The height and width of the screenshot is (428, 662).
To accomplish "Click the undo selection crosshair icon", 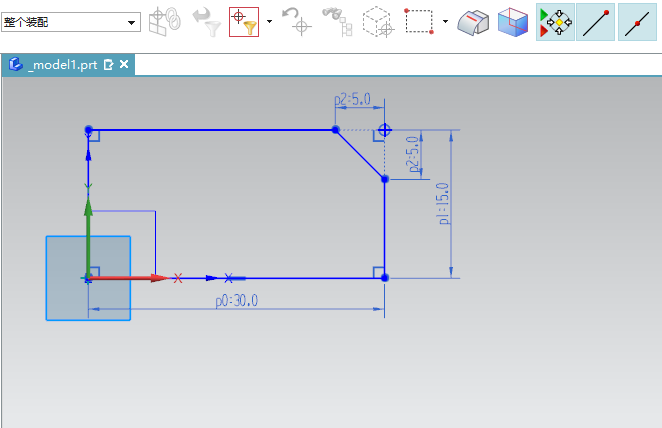I will pos(297,22).
